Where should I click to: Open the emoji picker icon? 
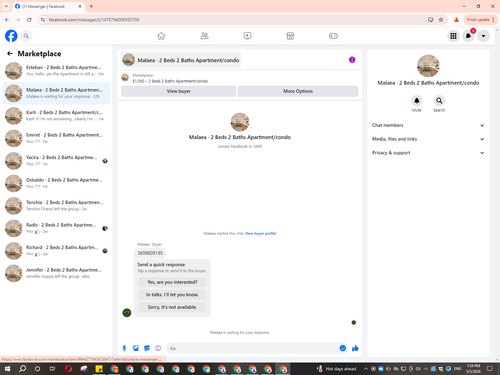(343, 348)
